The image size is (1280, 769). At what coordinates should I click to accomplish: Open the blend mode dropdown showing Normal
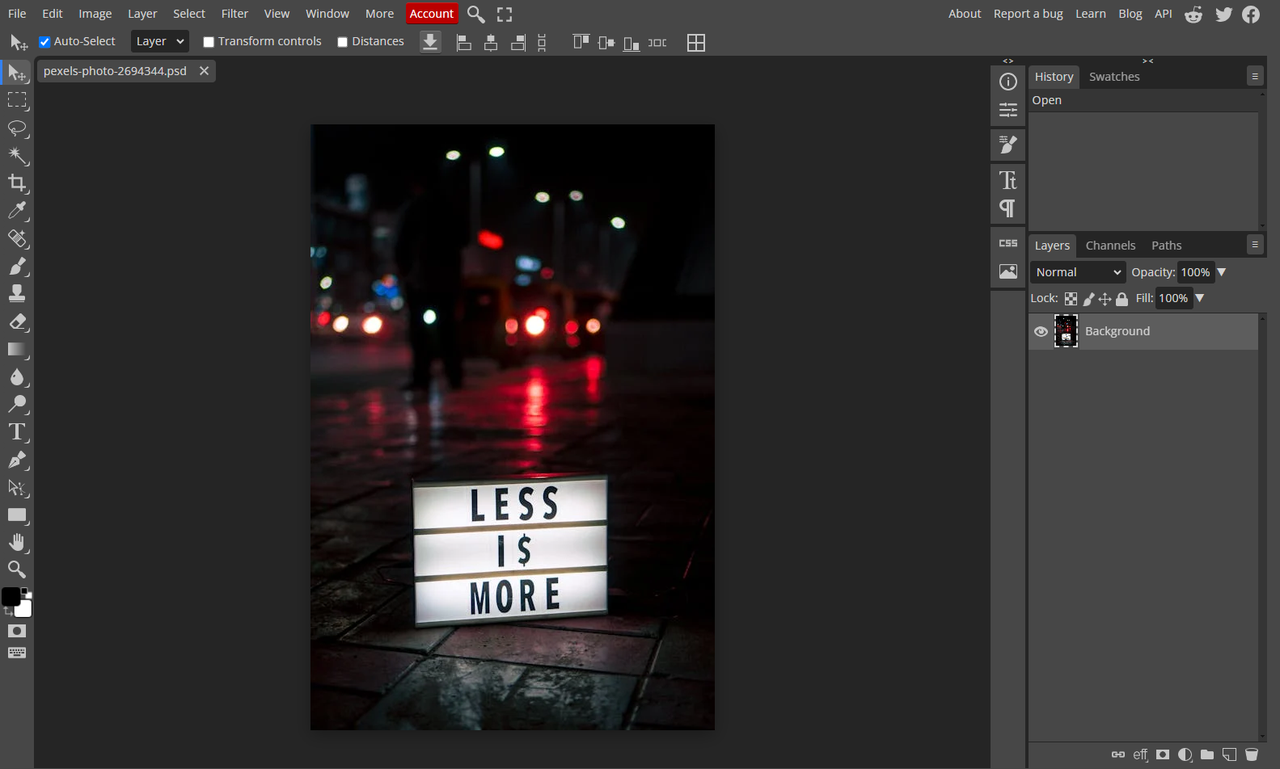pos(1076,271)
